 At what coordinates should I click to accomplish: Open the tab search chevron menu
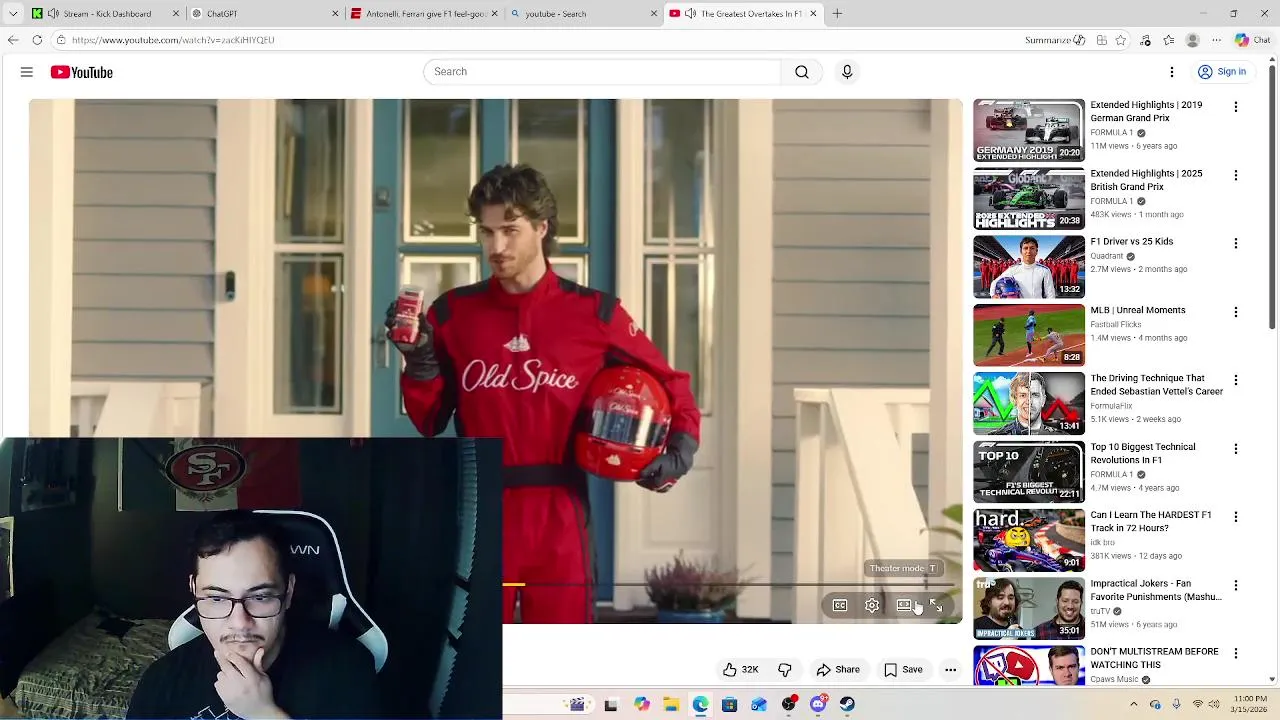coord(12,13)
